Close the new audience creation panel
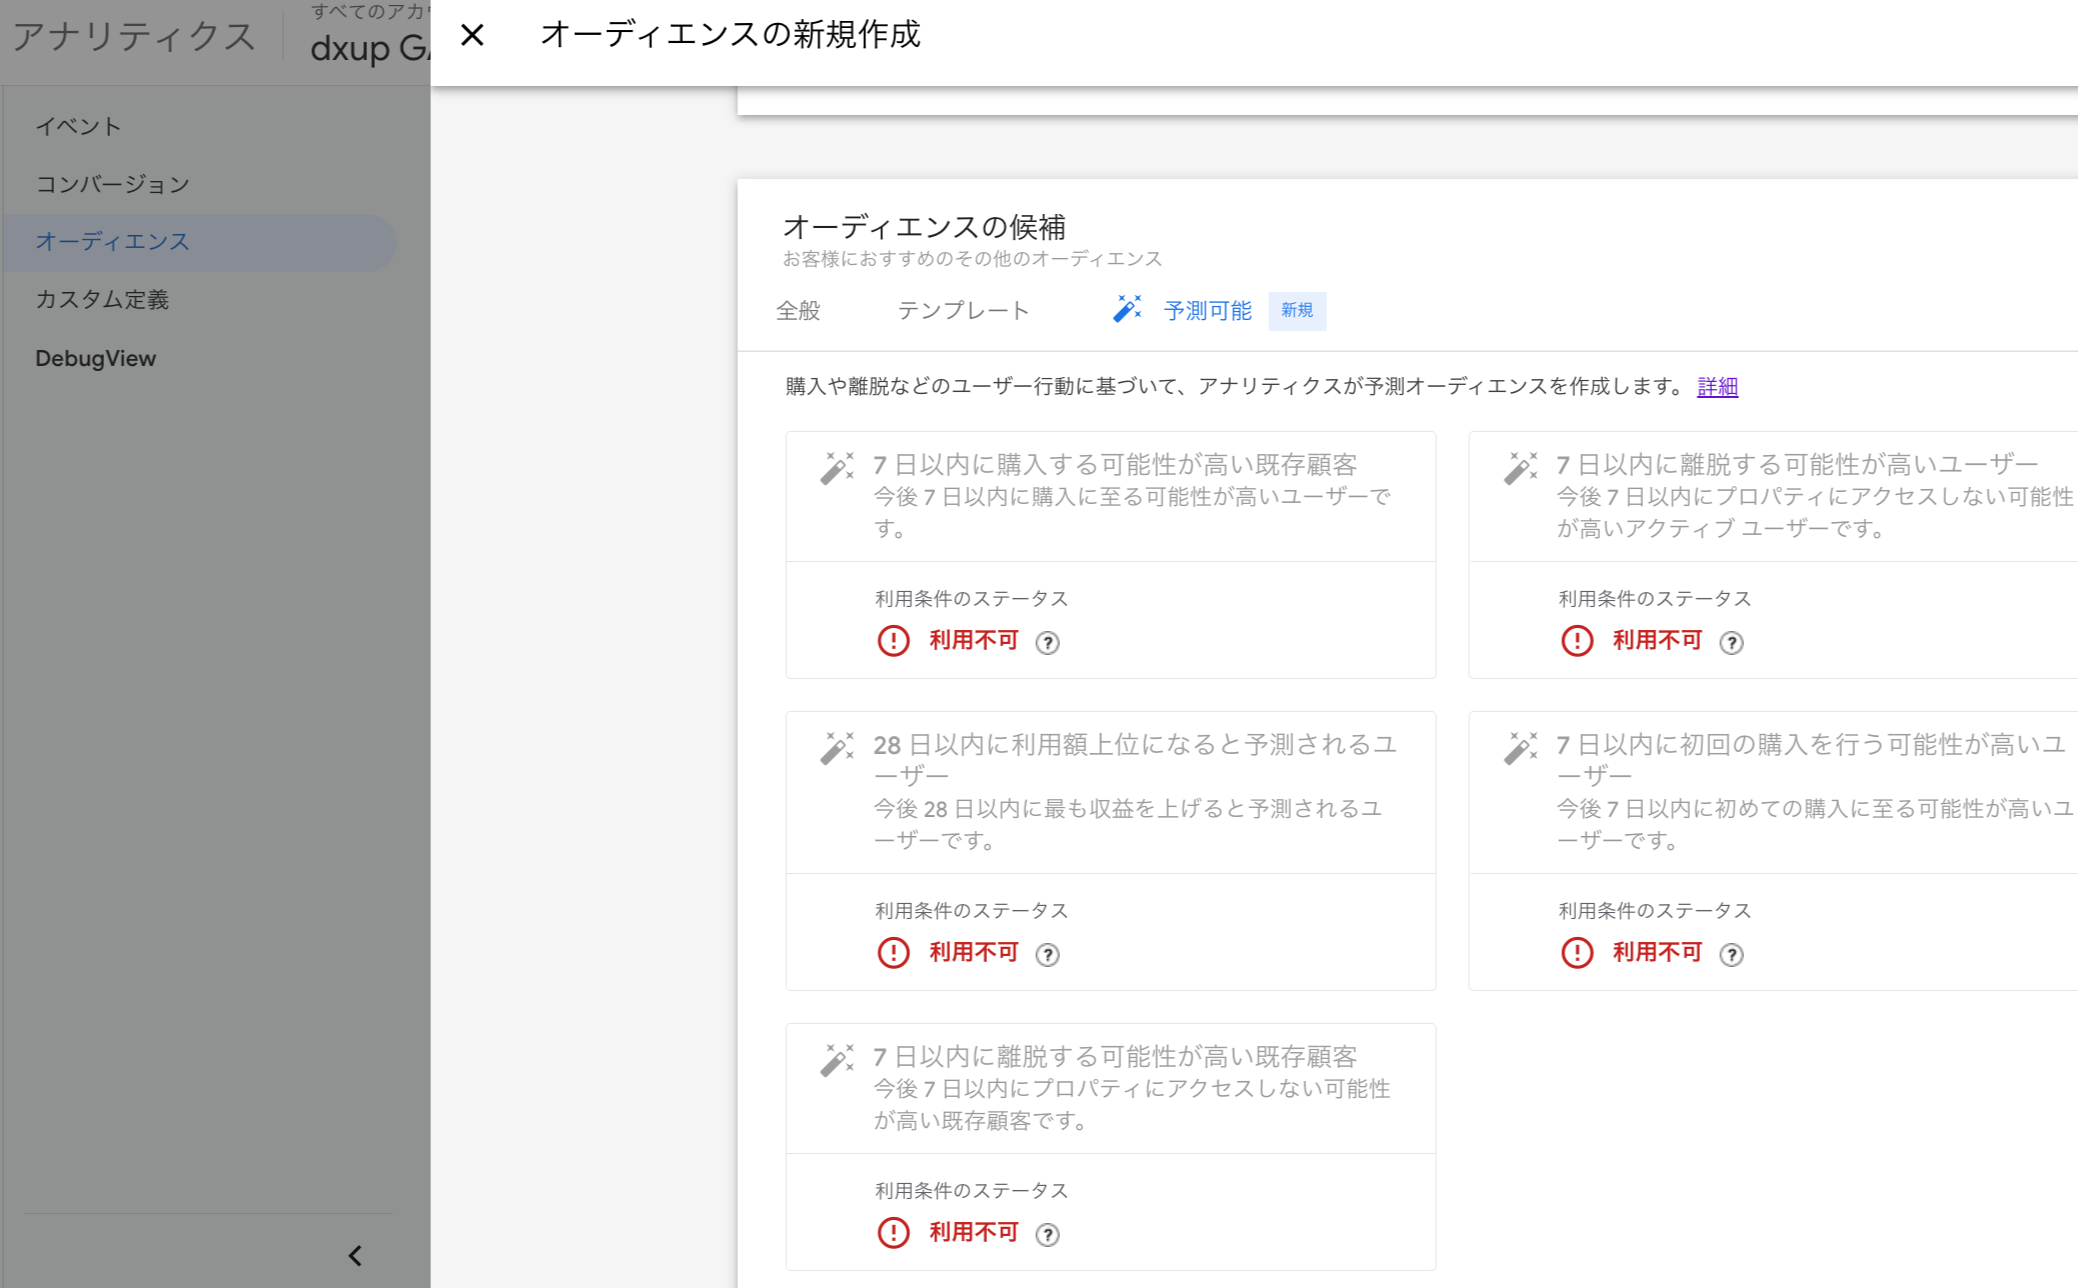 pyautogui.click(x=472, y=36)
